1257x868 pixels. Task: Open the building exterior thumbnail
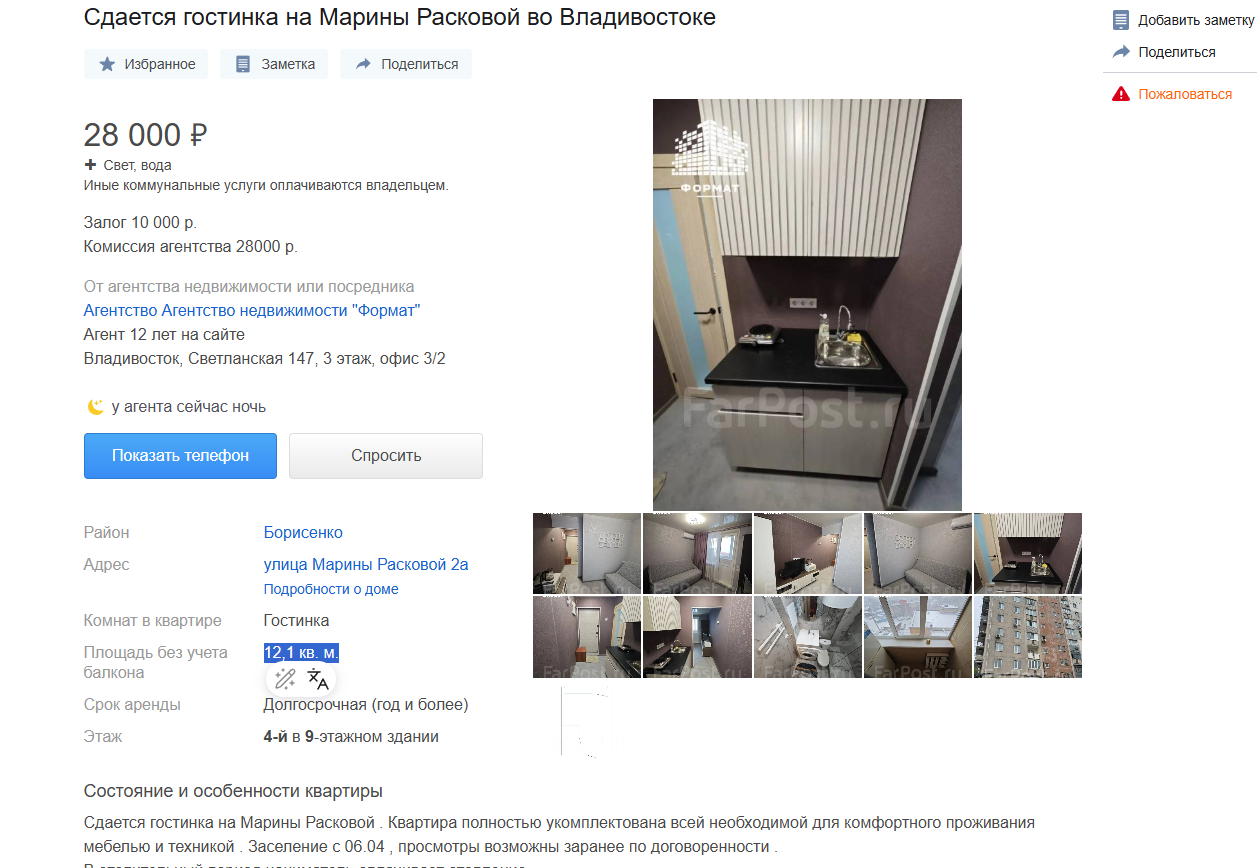(x=1028, y=637)
